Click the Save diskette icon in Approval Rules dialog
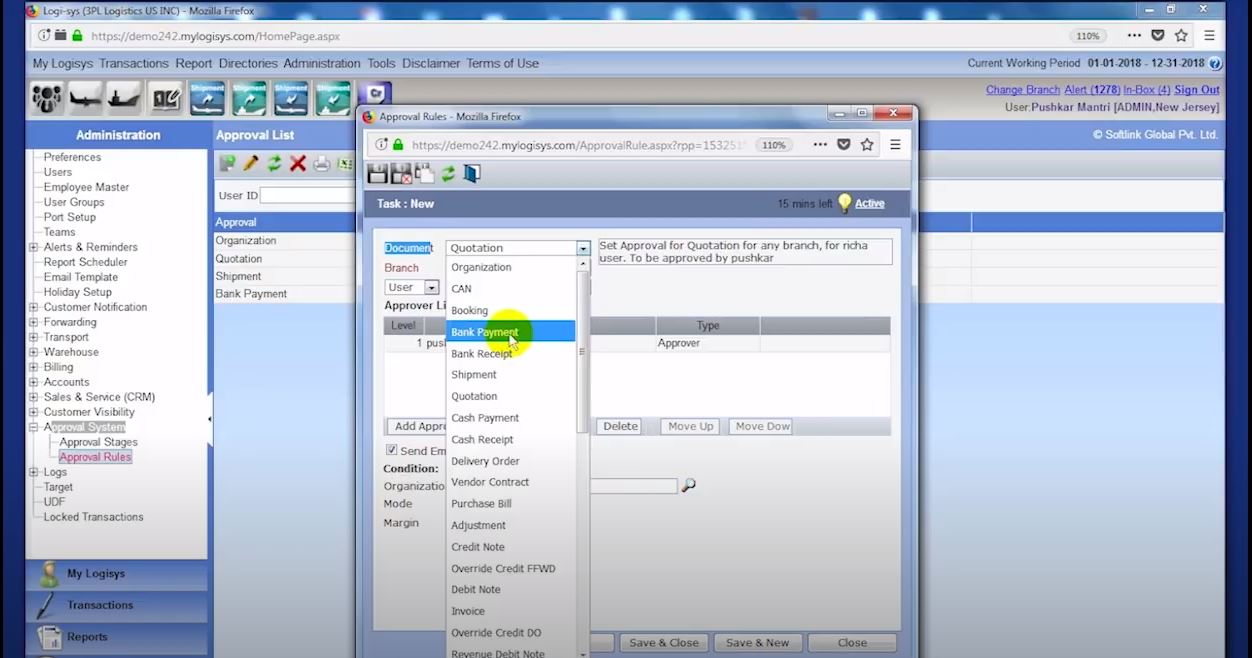This screenshot has height=658, width=1252. point(377,172)
